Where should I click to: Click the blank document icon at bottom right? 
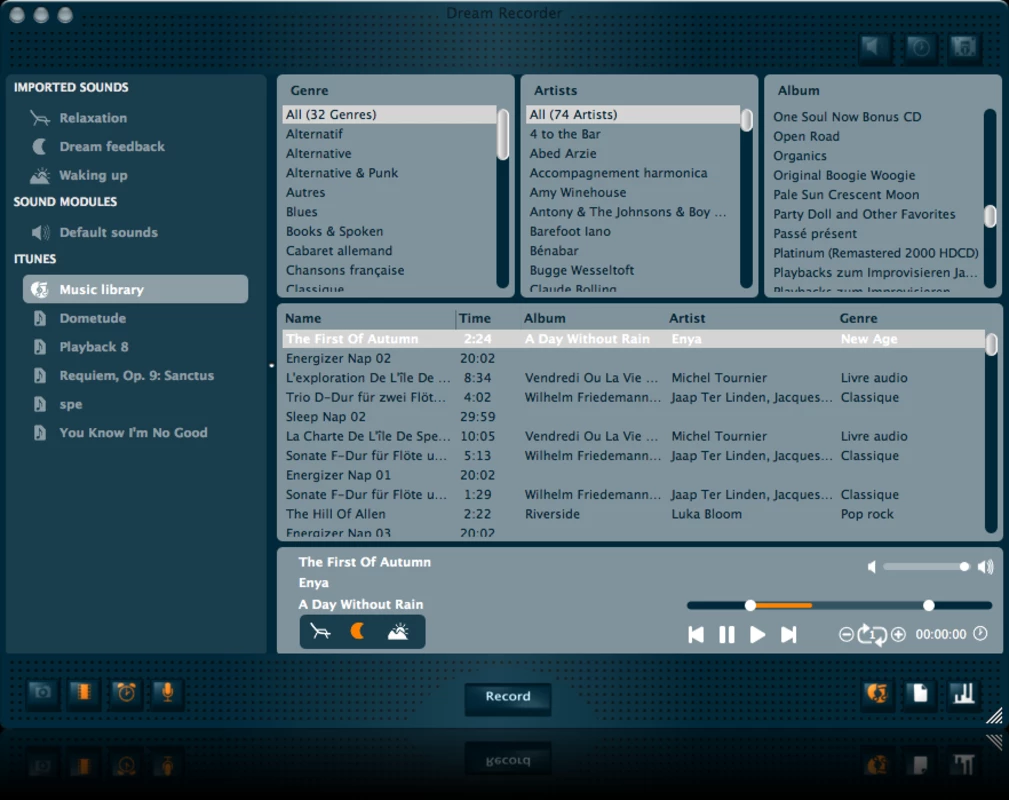click(x=920, y=693)
